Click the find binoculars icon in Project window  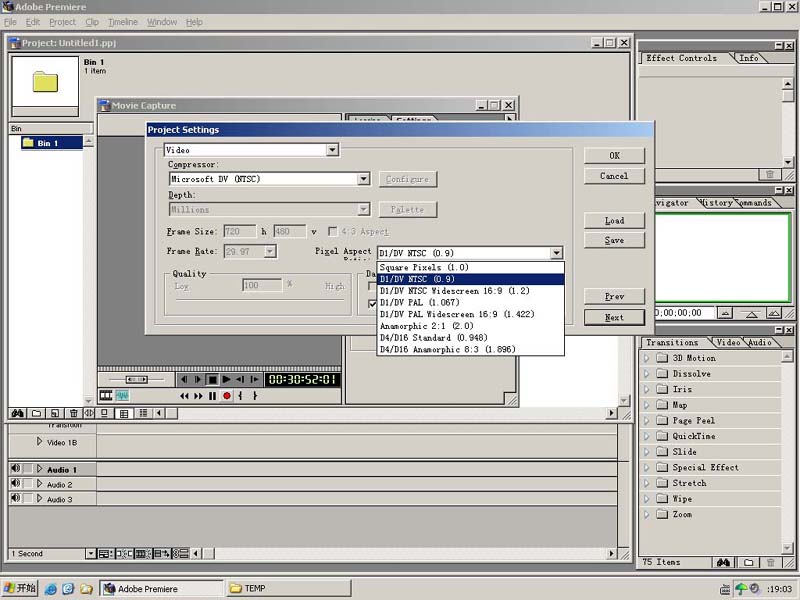(x=18, y=413)
